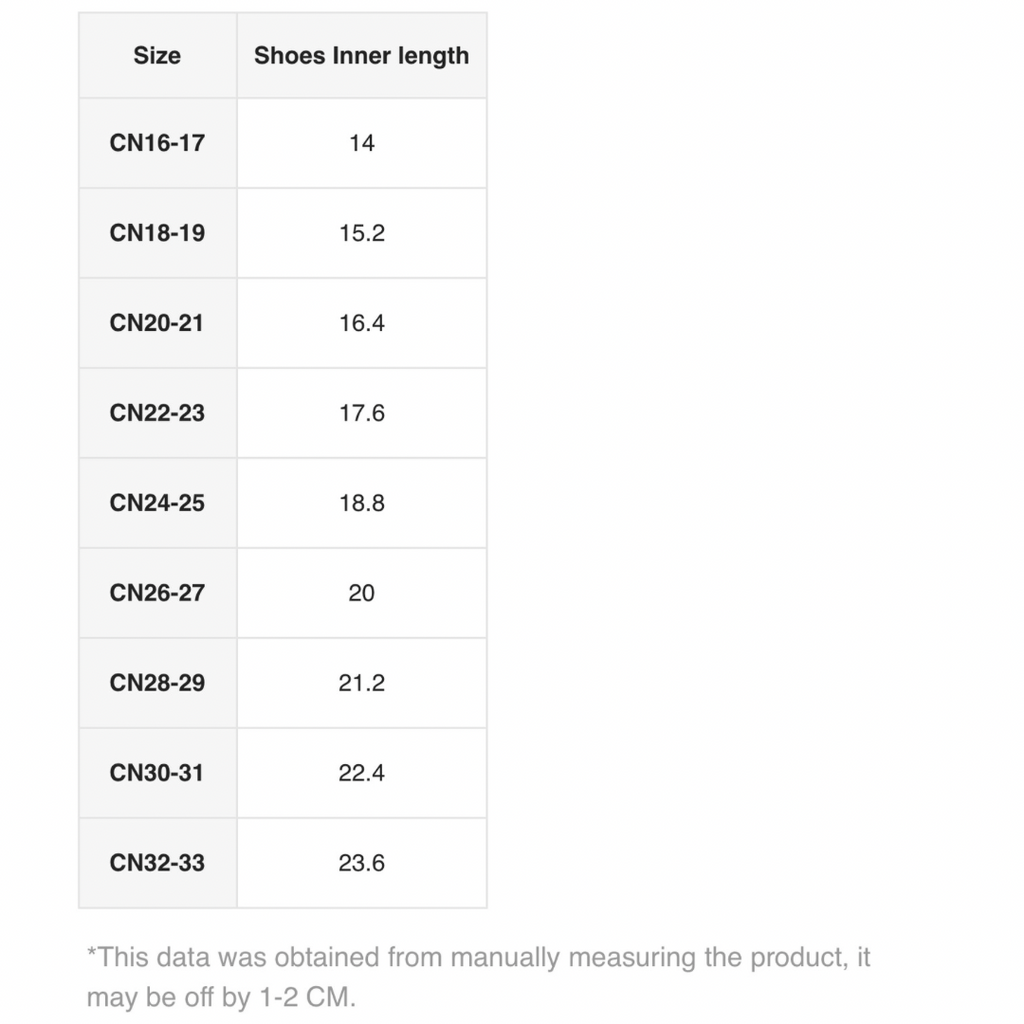Click the 14 inner length value
The height and width of the screenshot is (1024, 1024).
click(x=361, y=143)
